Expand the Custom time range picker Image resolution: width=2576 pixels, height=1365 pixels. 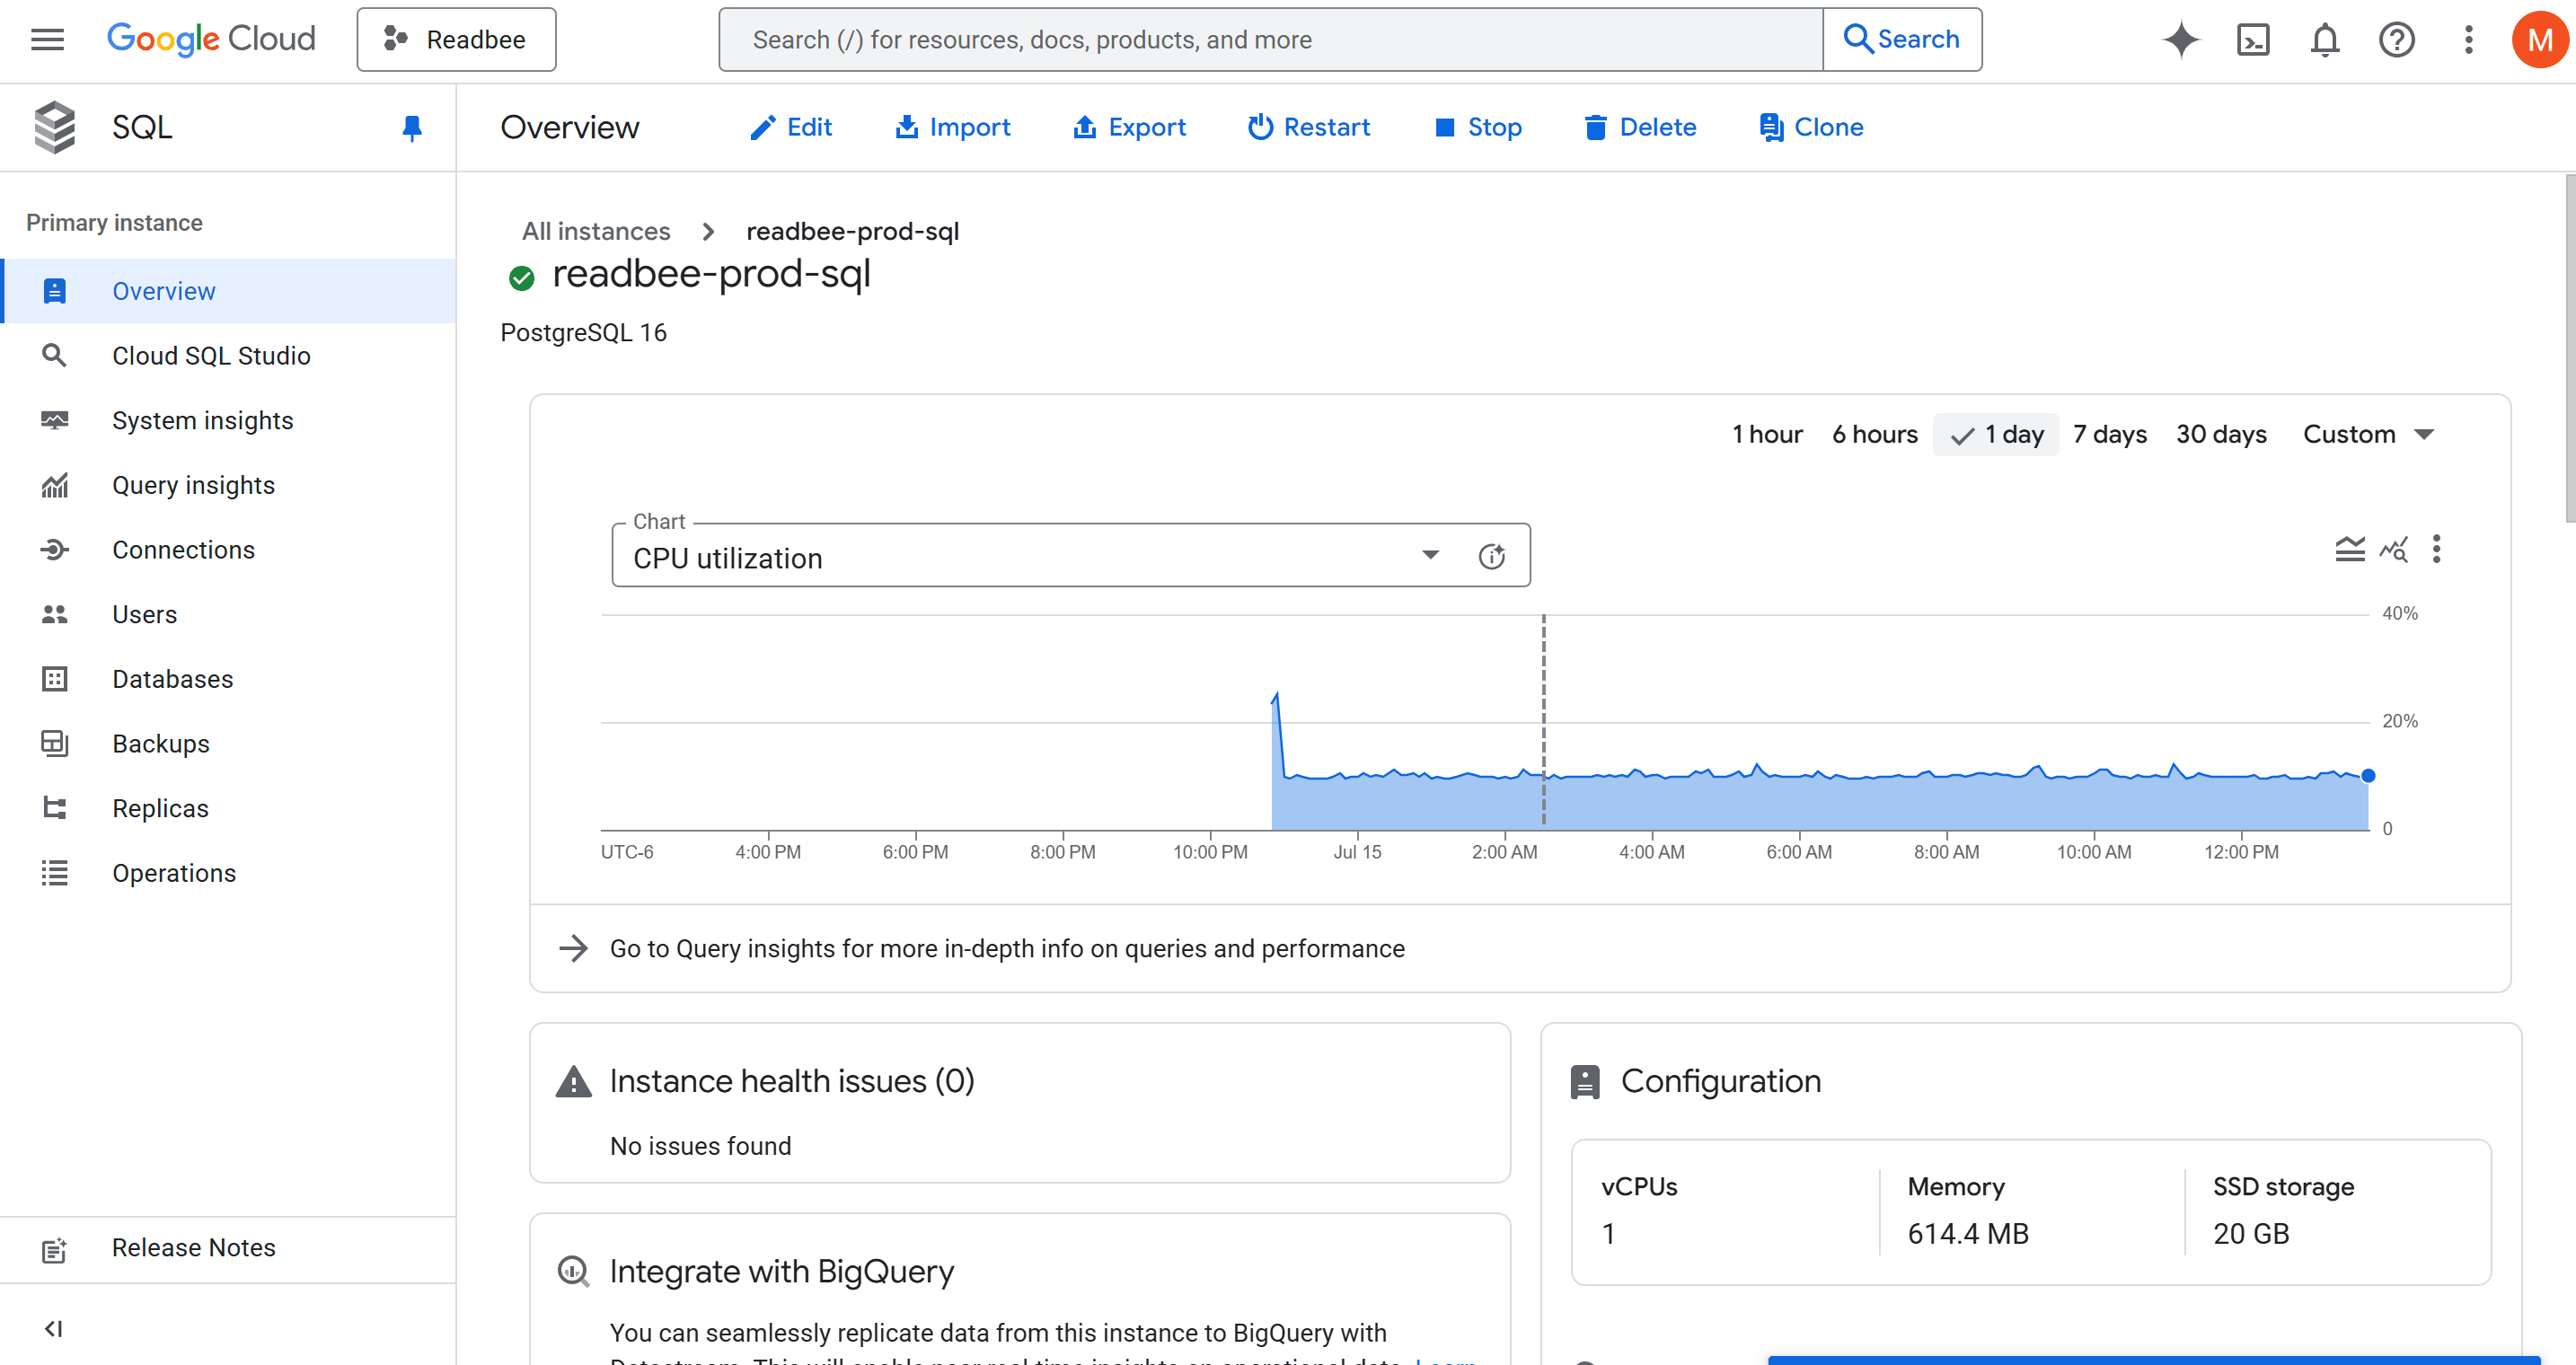tap(2368, 434)
